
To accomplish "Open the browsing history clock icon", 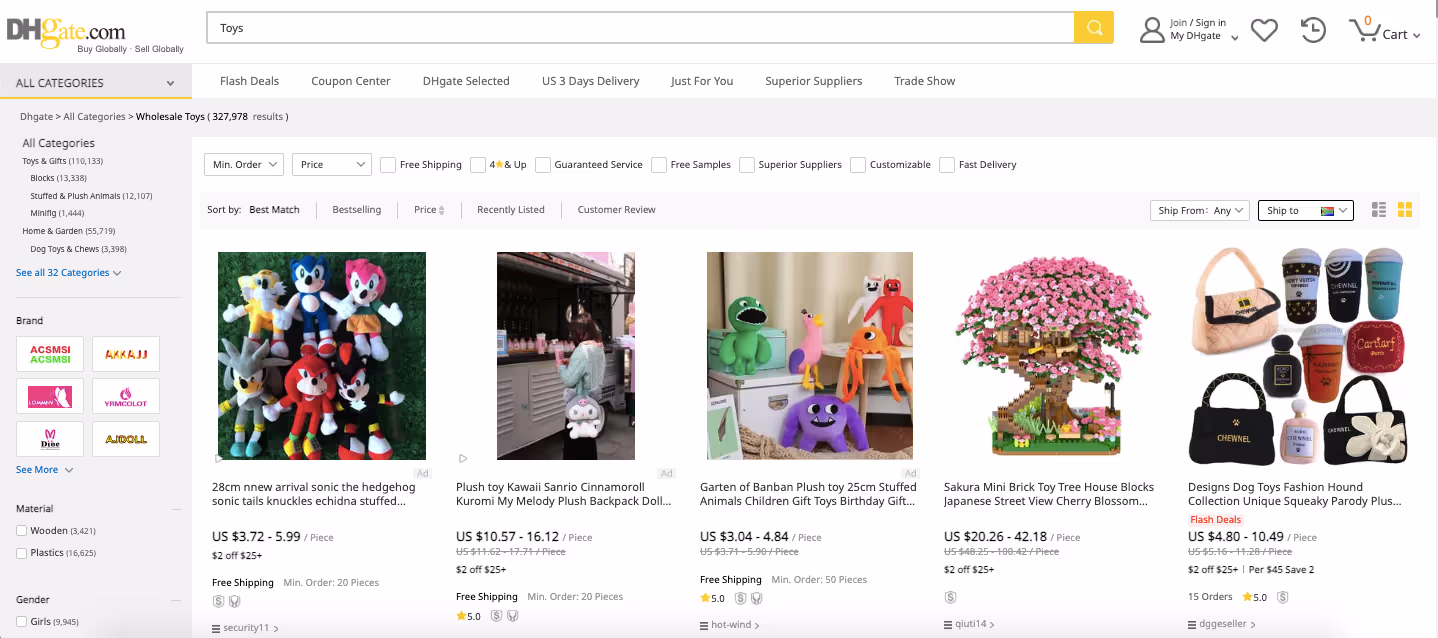I will click(1313, 30).
